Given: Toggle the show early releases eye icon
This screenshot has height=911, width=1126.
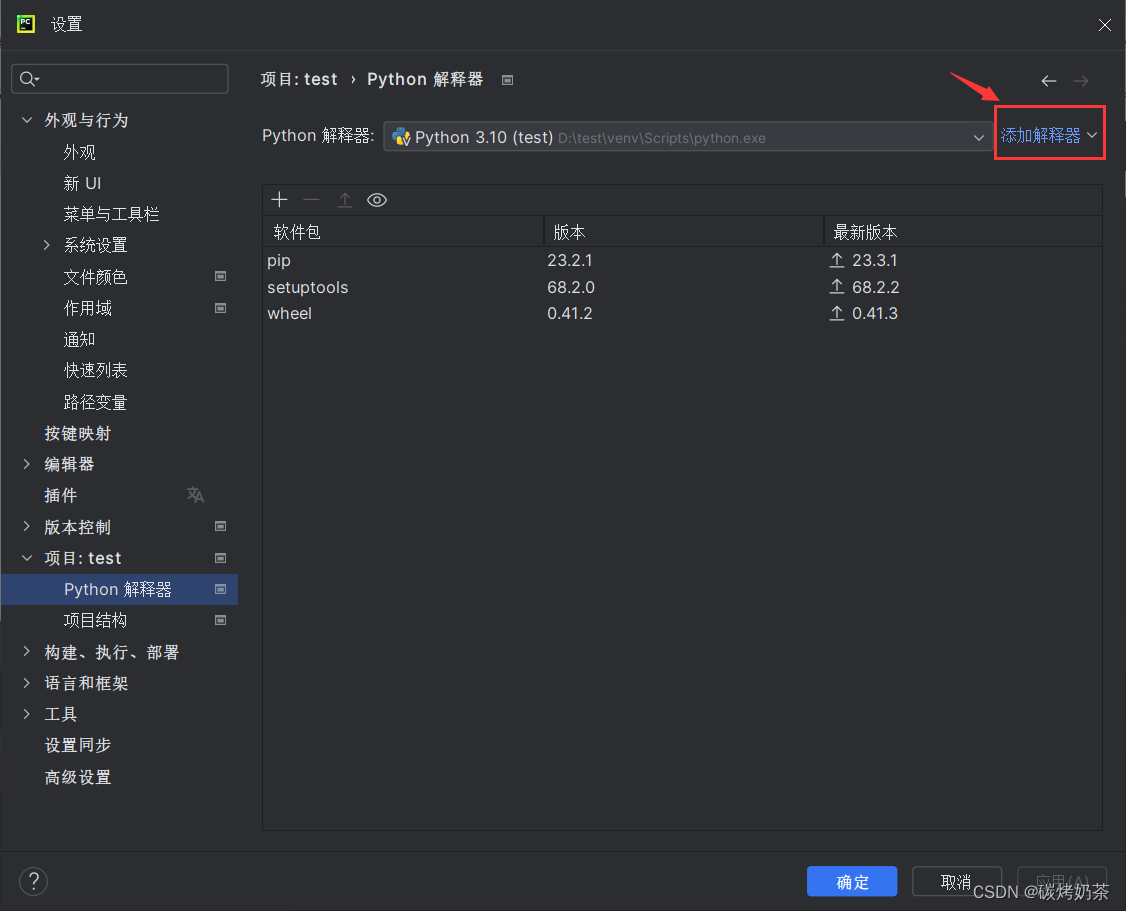Looking at the screenshot, I should click(x=377, y=200).
